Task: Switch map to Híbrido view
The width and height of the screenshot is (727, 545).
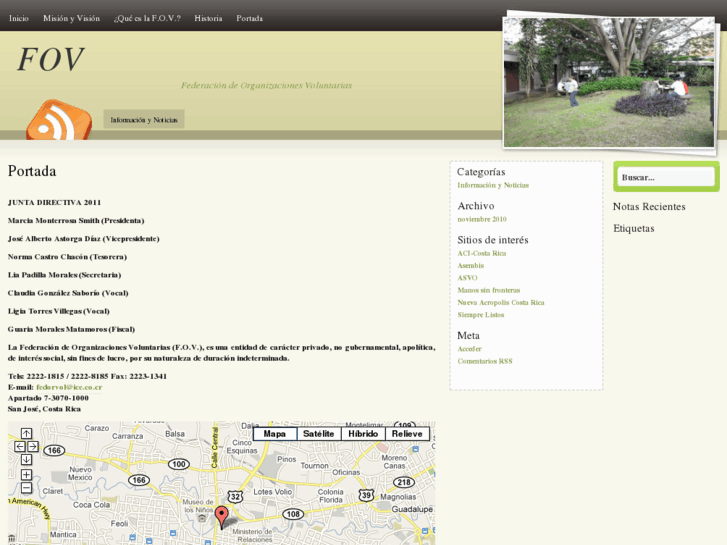Action: [363, 434]
